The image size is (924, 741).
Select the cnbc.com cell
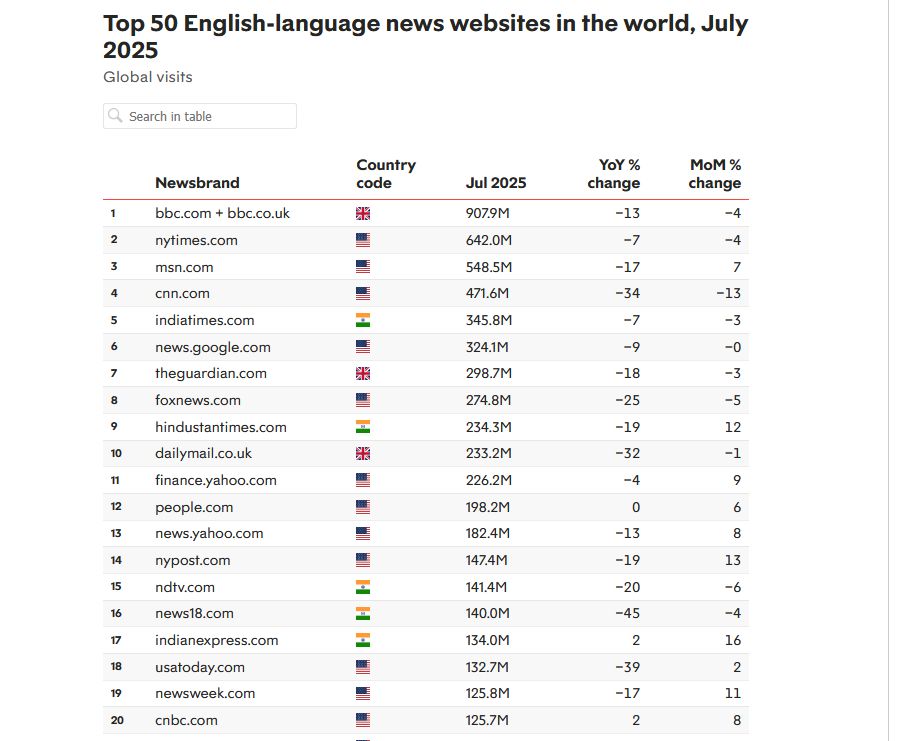pyautogui.click(x=186, y=720)
